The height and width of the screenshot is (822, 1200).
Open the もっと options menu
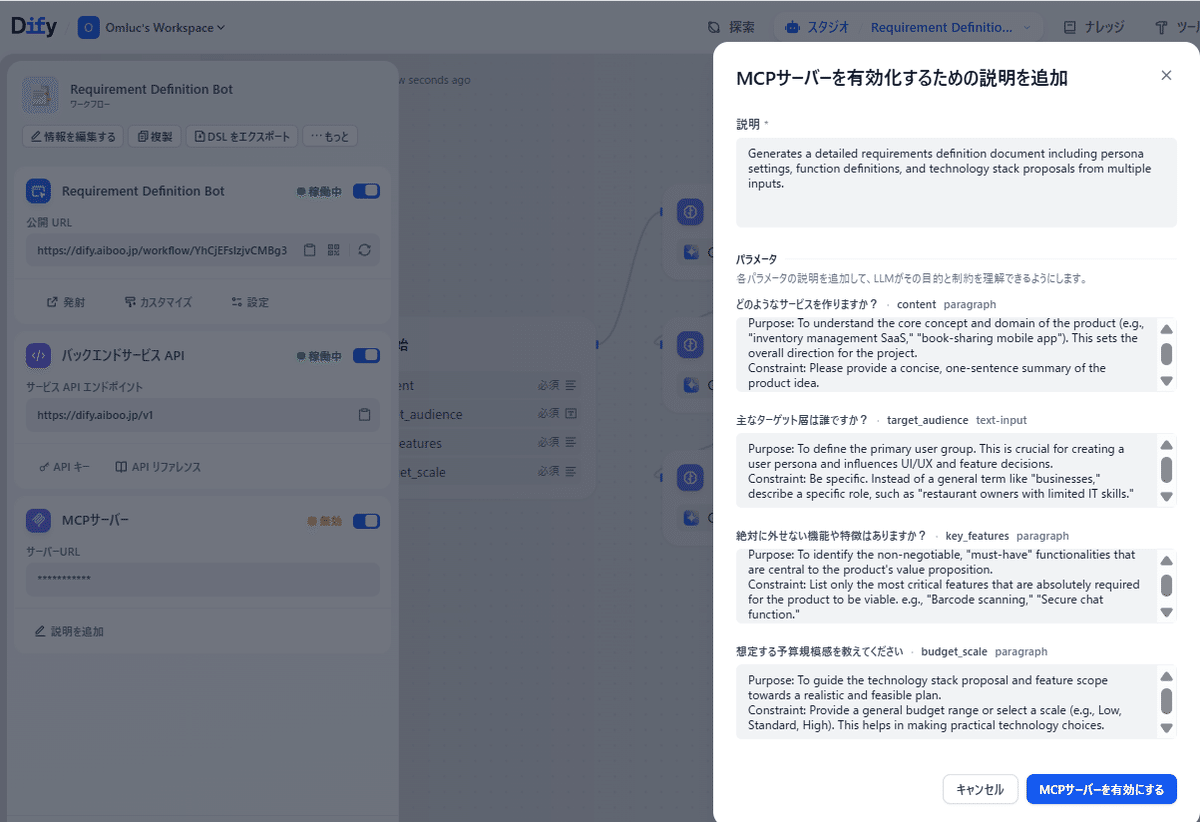(330, 137)
